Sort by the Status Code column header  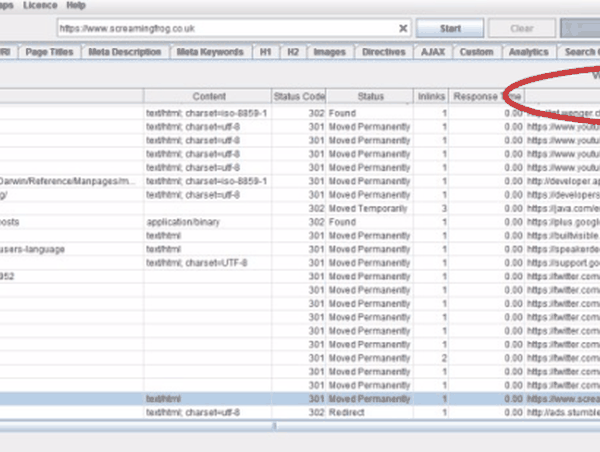299,96
